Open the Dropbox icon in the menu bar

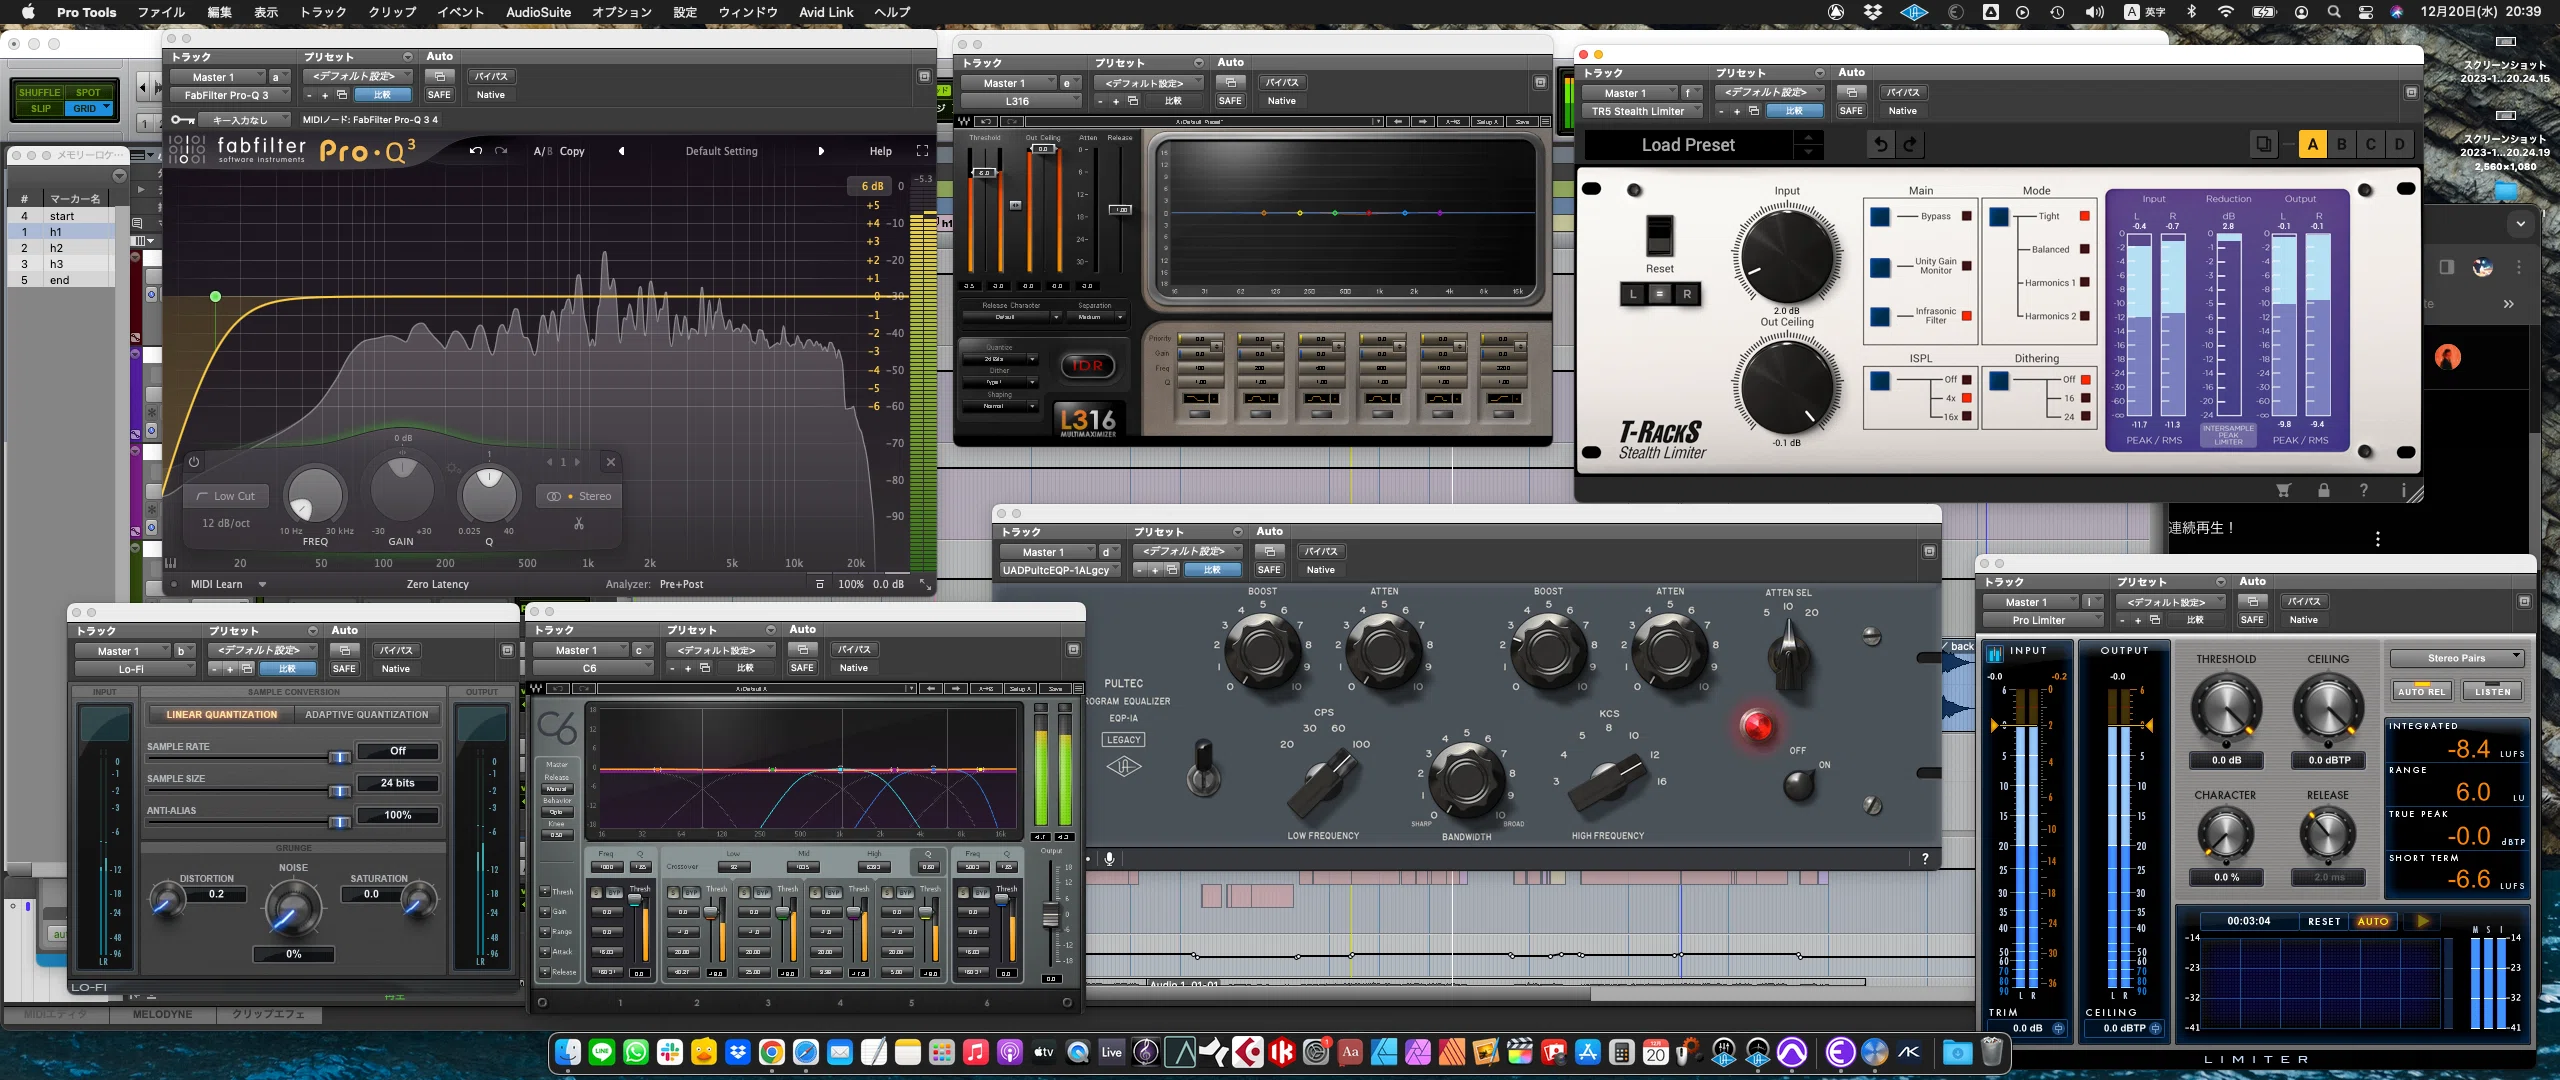[x=1873, y=12]
